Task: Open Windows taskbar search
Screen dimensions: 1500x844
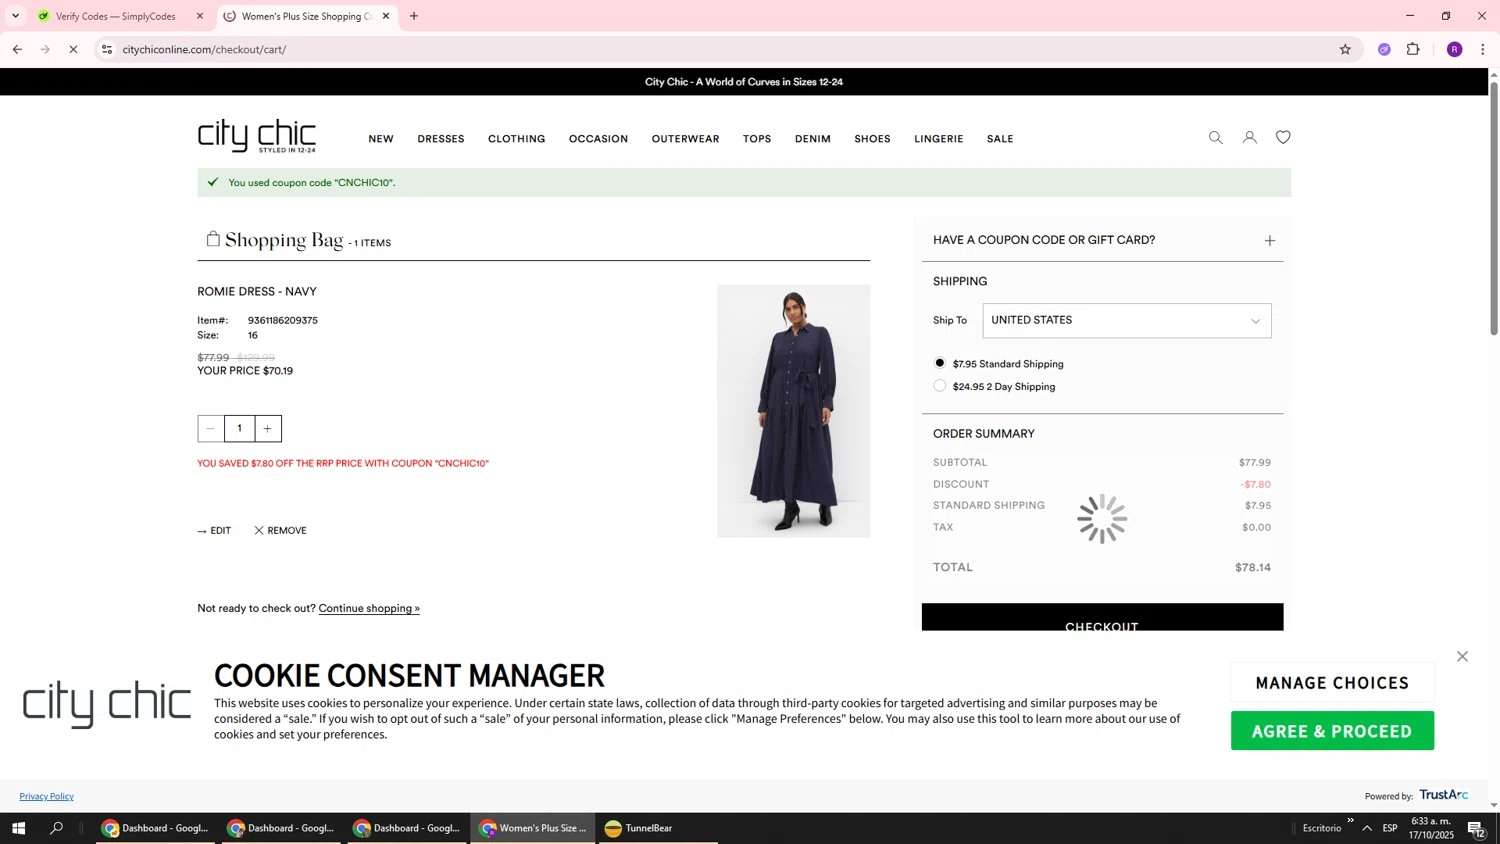Action: 57,829
